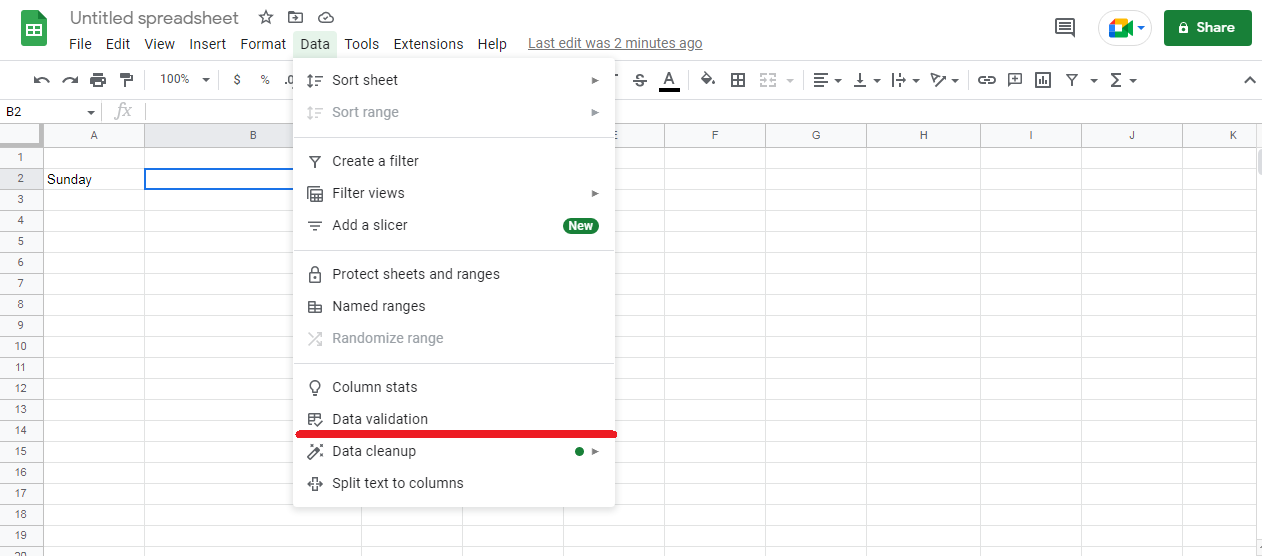
Task: Open vertical align dropdown
Action: point(866,80)
